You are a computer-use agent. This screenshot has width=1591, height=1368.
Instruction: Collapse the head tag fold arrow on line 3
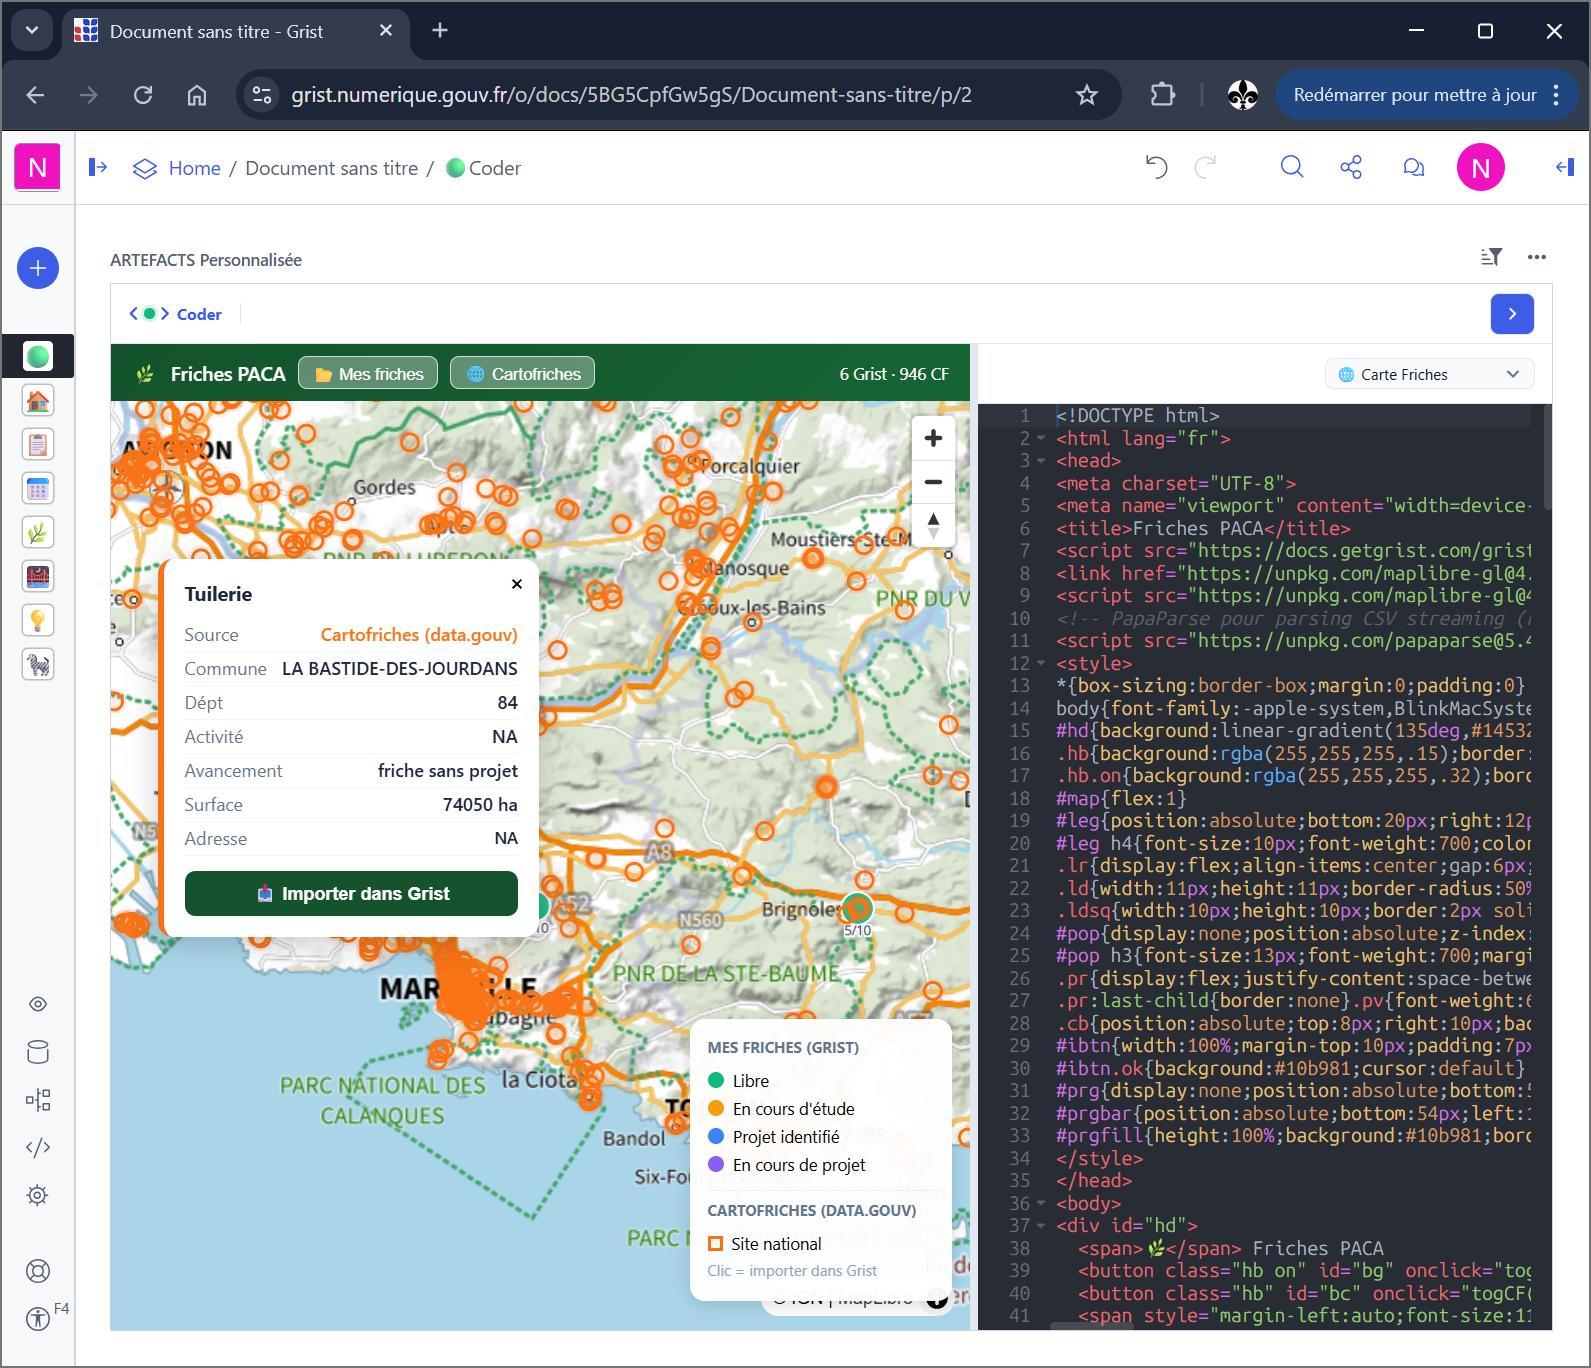click(1041, 461)
